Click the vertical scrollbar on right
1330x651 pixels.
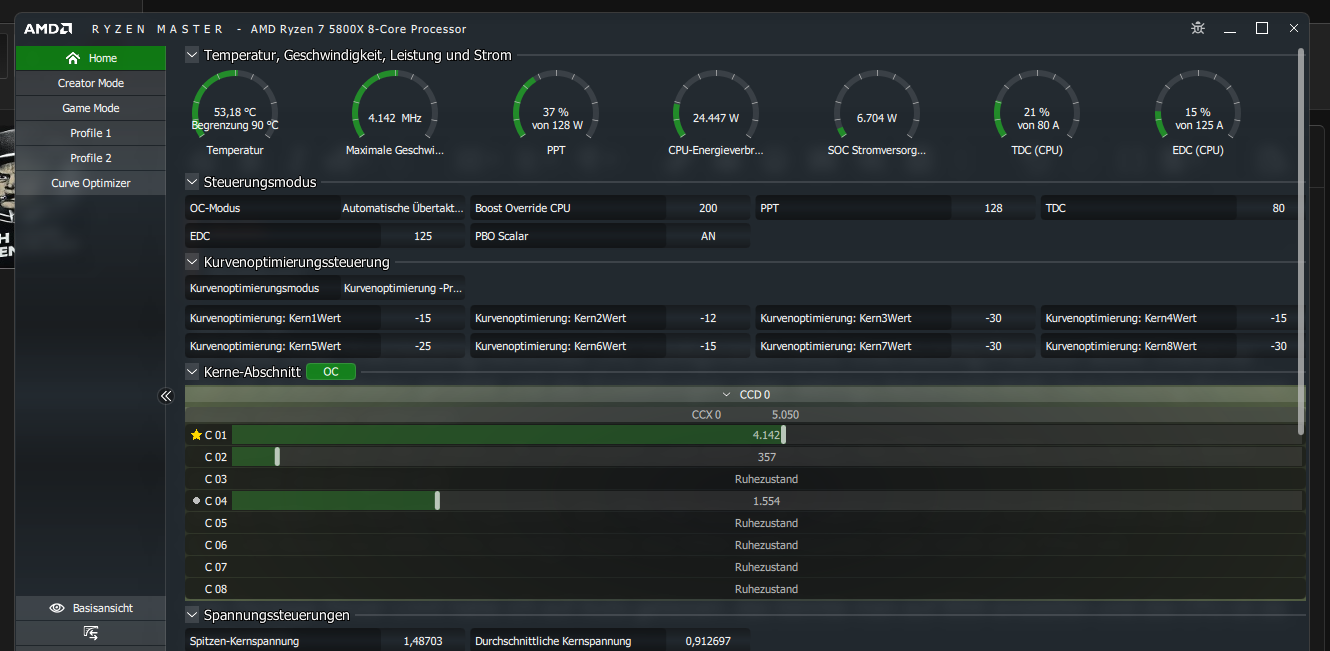1301,240
